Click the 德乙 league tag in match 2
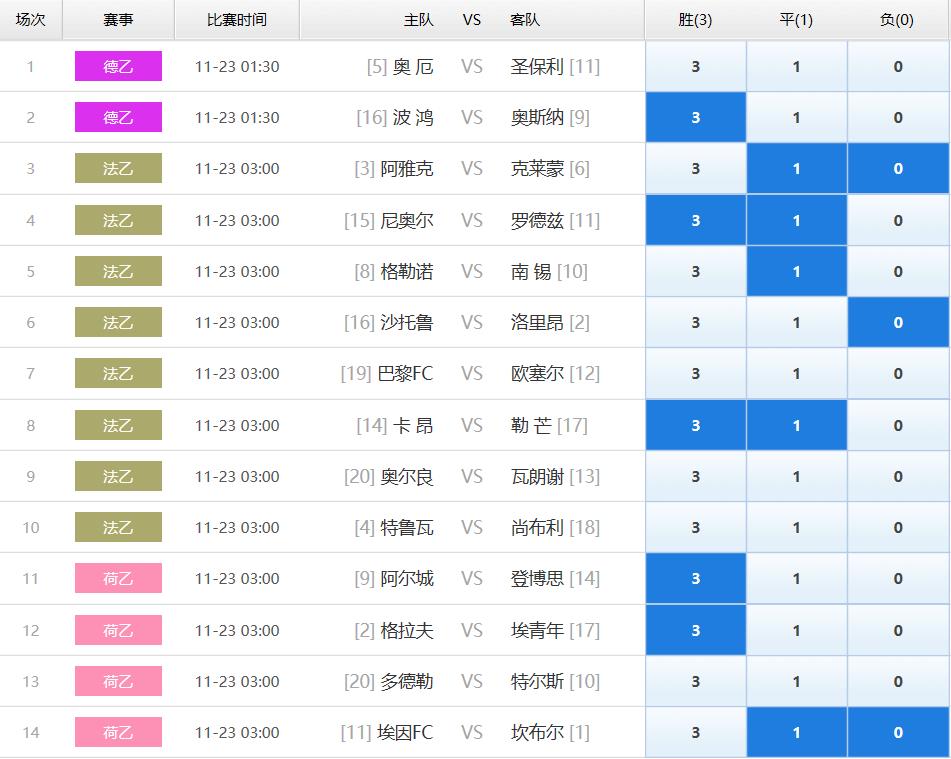951x759 pixels. (x=118, y=117)
